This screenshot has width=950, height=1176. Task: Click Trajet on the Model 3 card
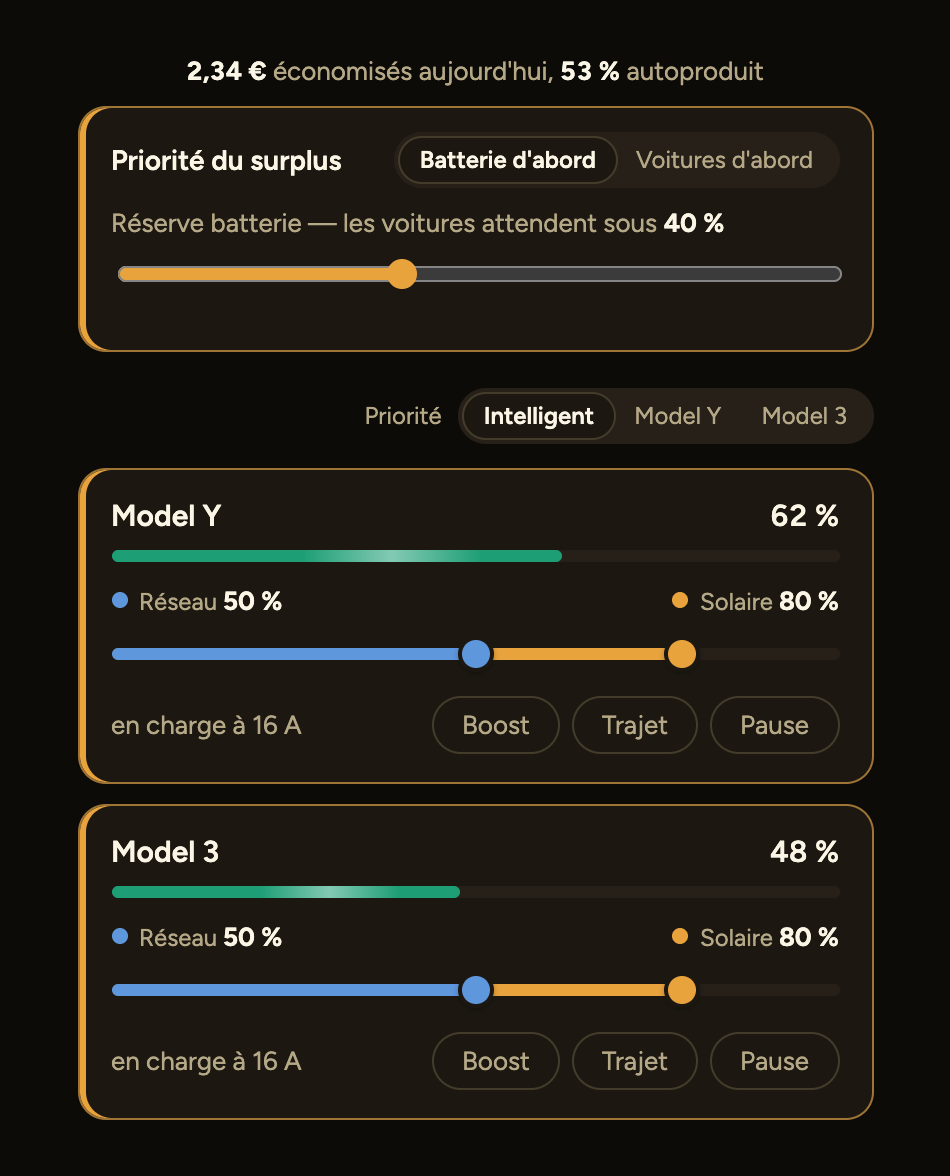634,1061
